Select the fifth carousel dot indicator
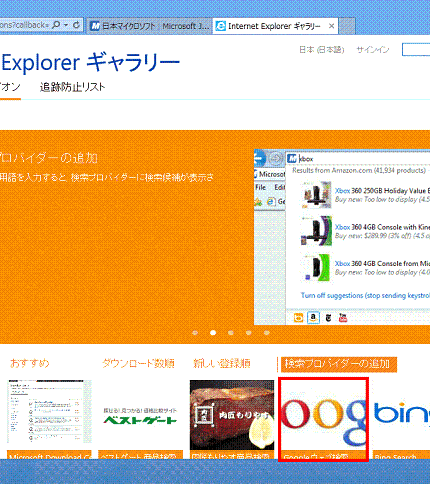Image resolution: width=430 pixels, height=484 pixels. pyautogui.click(x=267, y=333)
